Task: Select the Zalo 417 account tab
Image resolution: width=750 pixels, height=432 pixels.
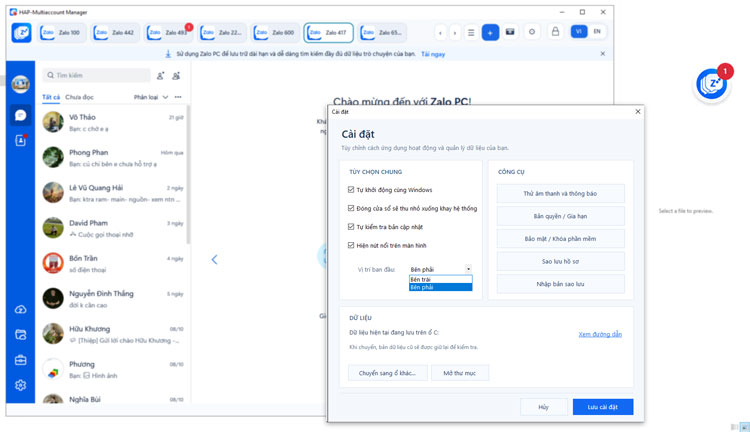Action: (329, 33)
